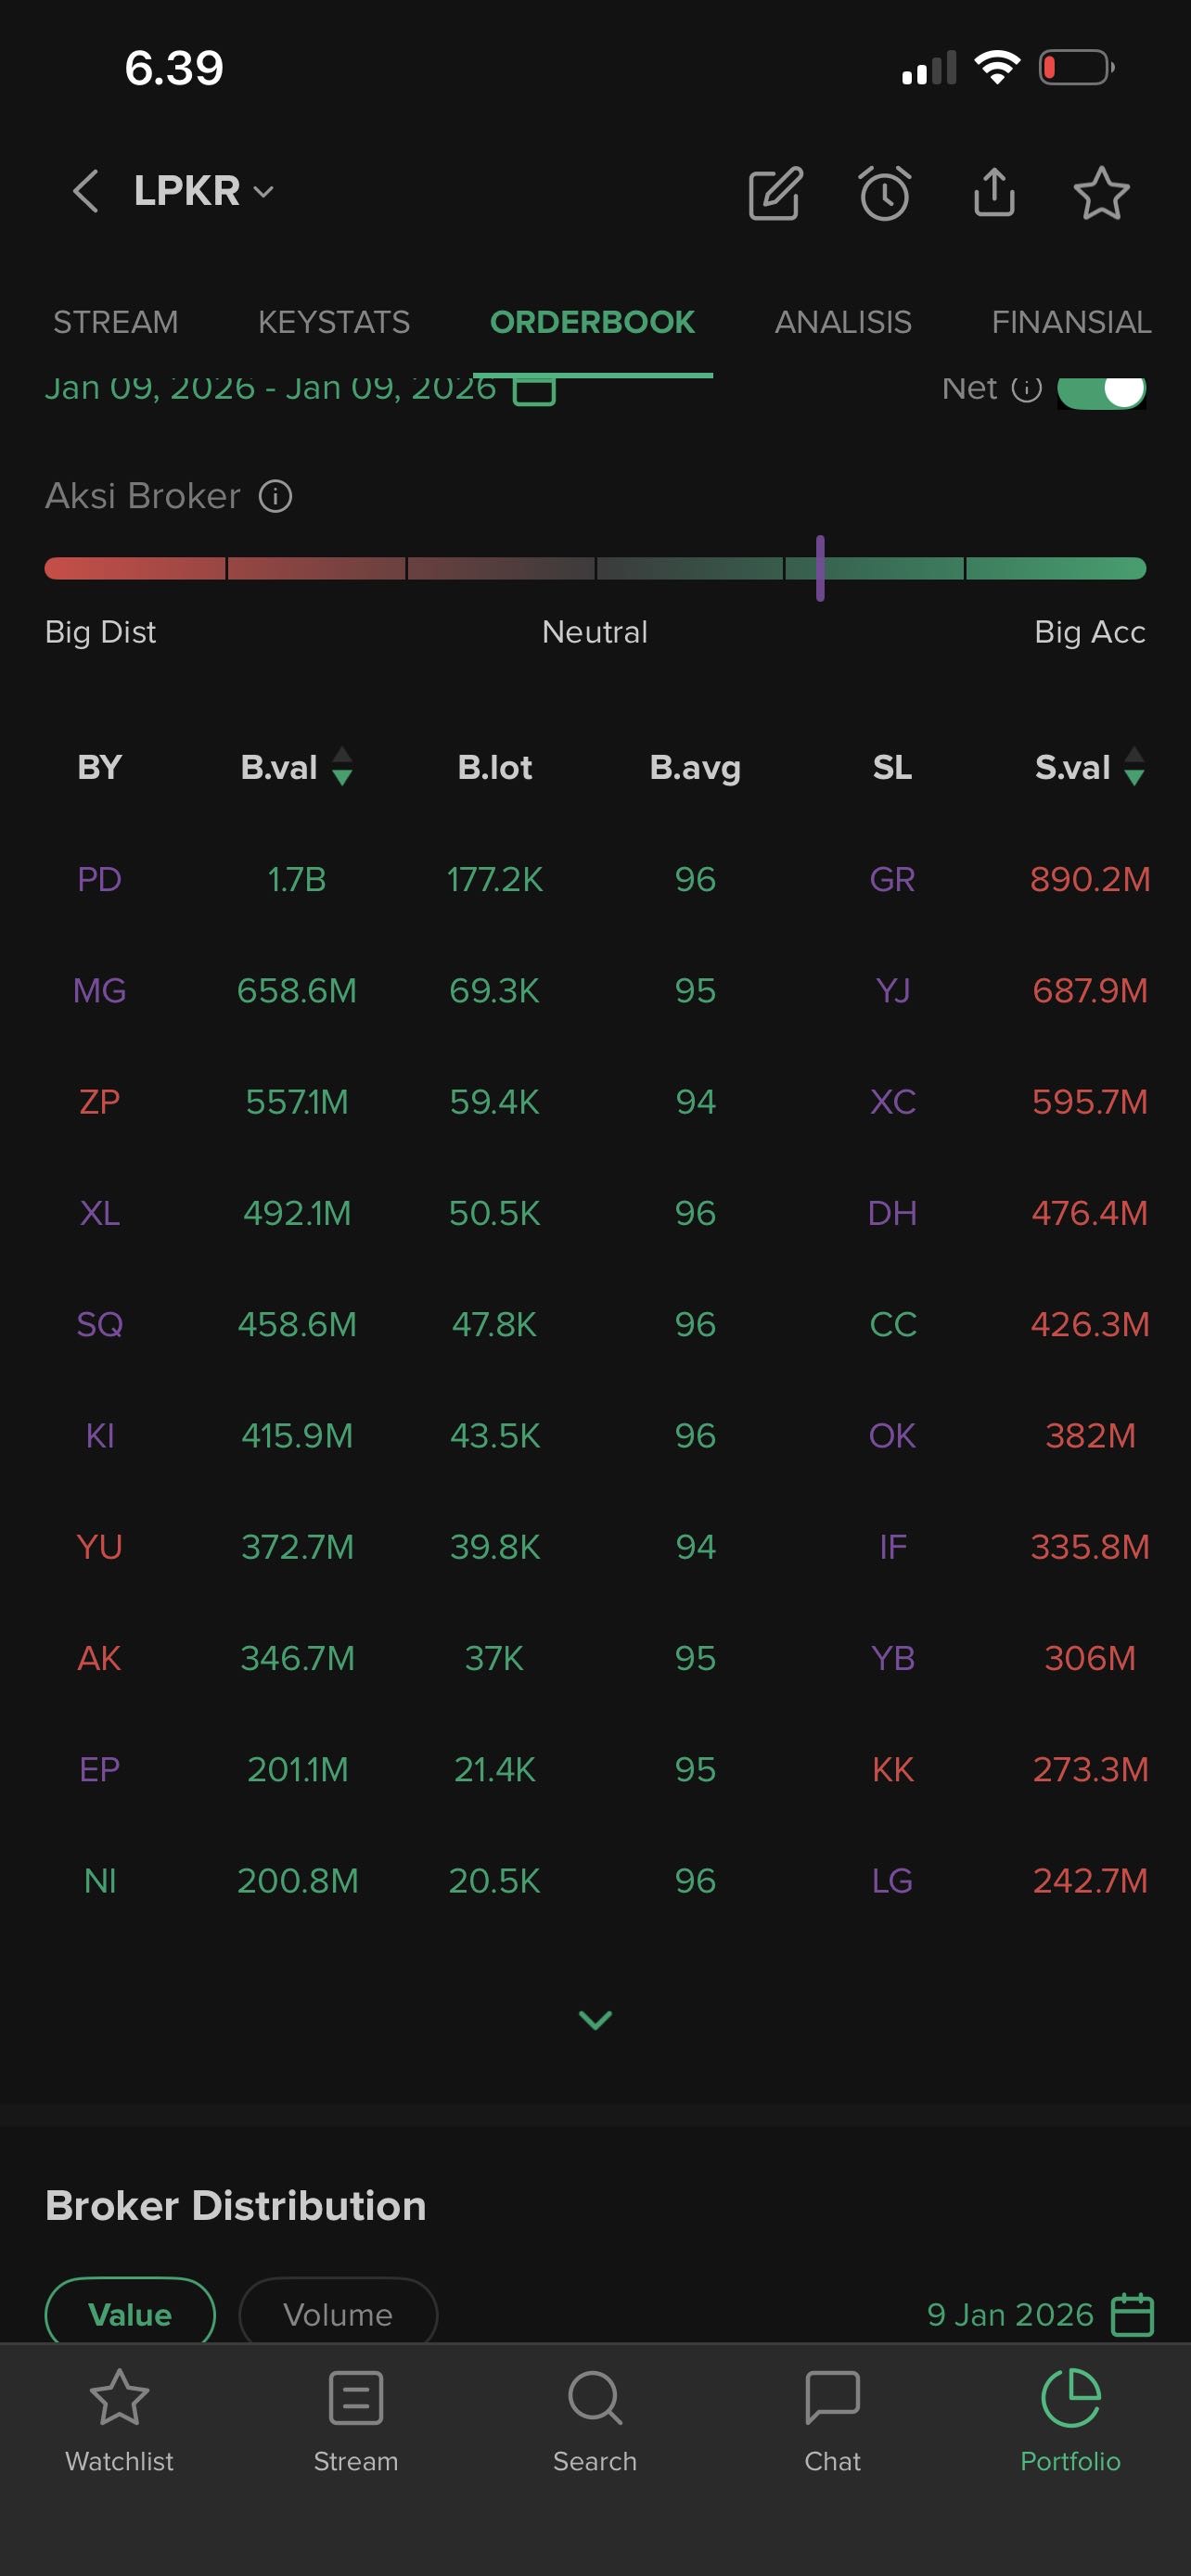Open Aksi Broker info icon
The width and height of the screenshot is (1191, 2576).
click(x=275, y=496)
